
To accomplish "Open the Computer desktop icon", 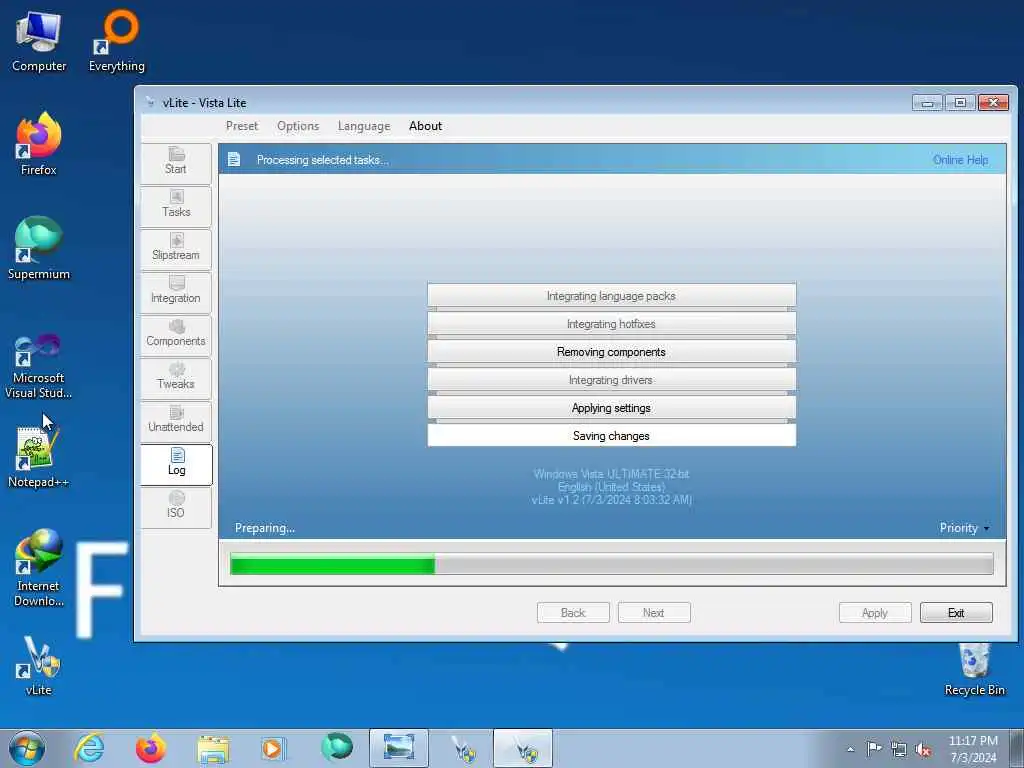I will pyautogui.click(x=39, y=41).
